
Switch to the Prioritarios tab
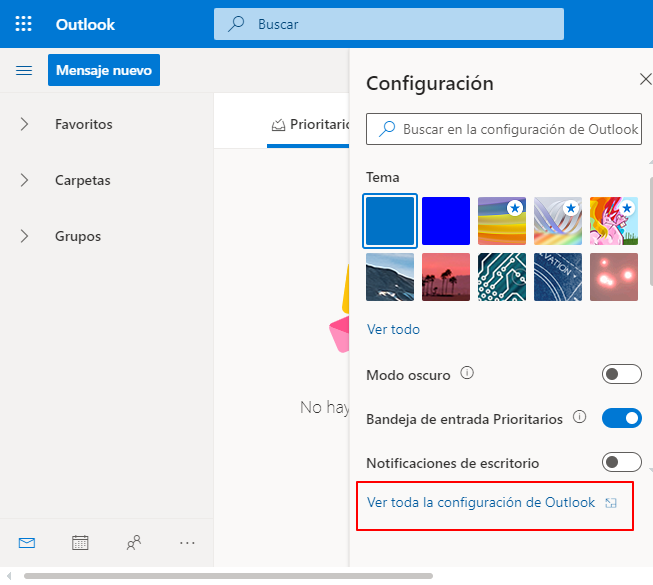[x=310, y=124]
